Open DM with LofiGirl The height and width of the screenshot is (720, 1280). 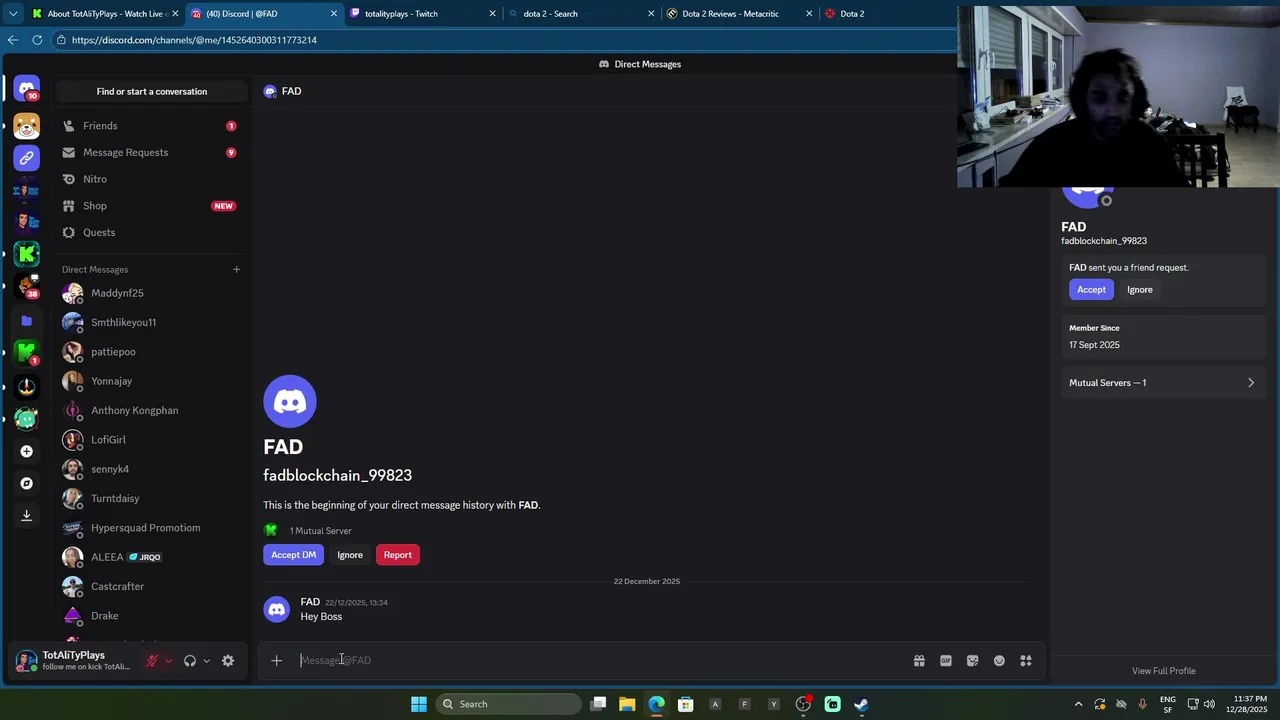152,440
